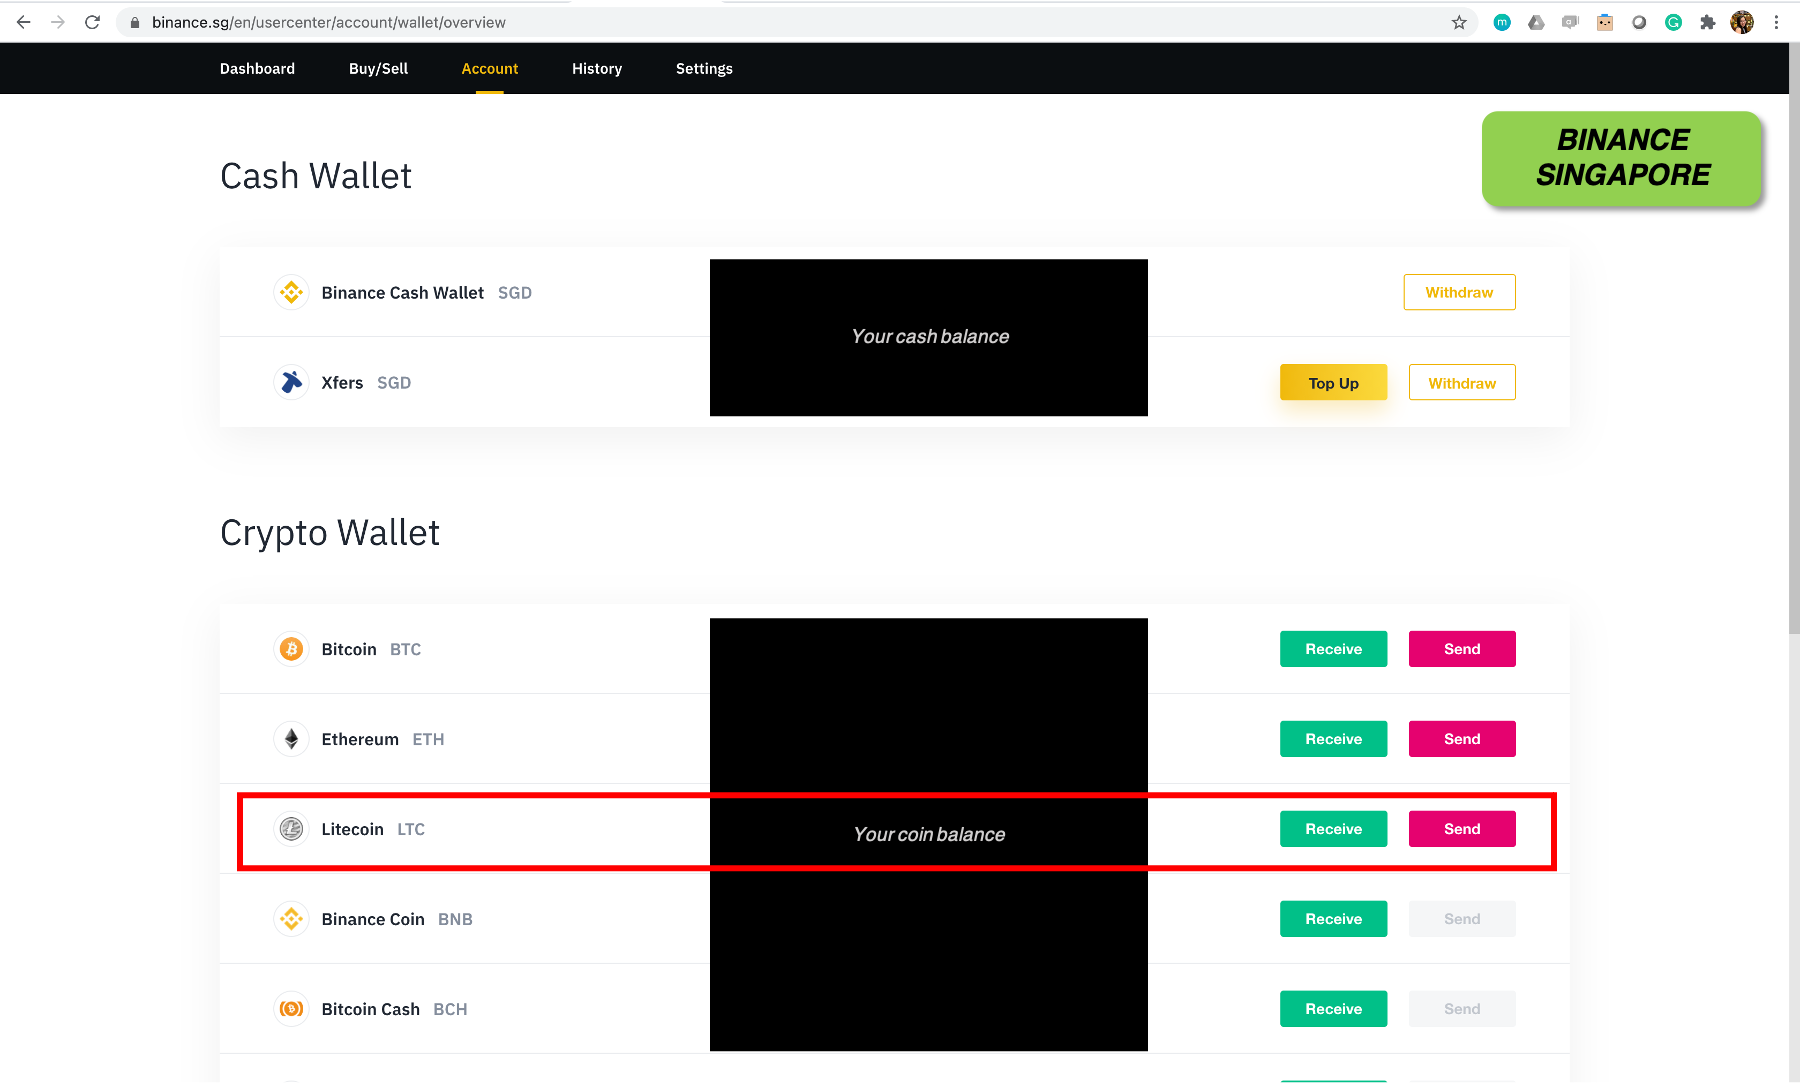Click the teal 'm' extension icon

click(x=1502, y=22)
